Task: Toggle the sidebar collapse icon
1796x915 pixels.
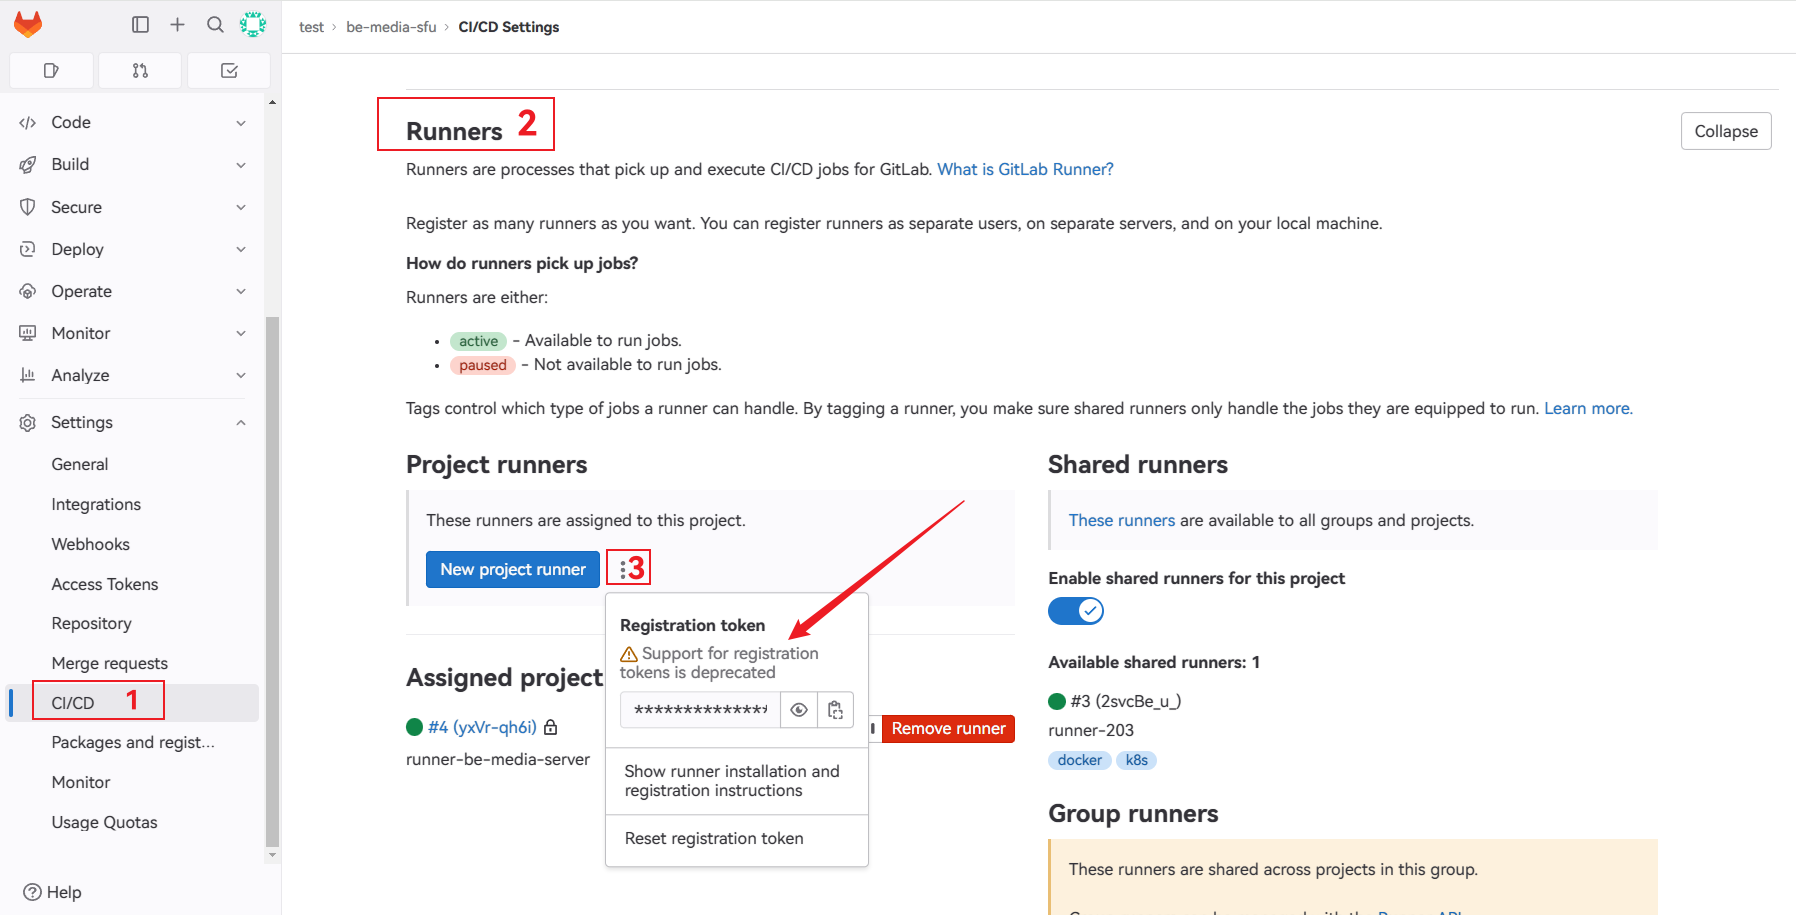Action: 140,24
